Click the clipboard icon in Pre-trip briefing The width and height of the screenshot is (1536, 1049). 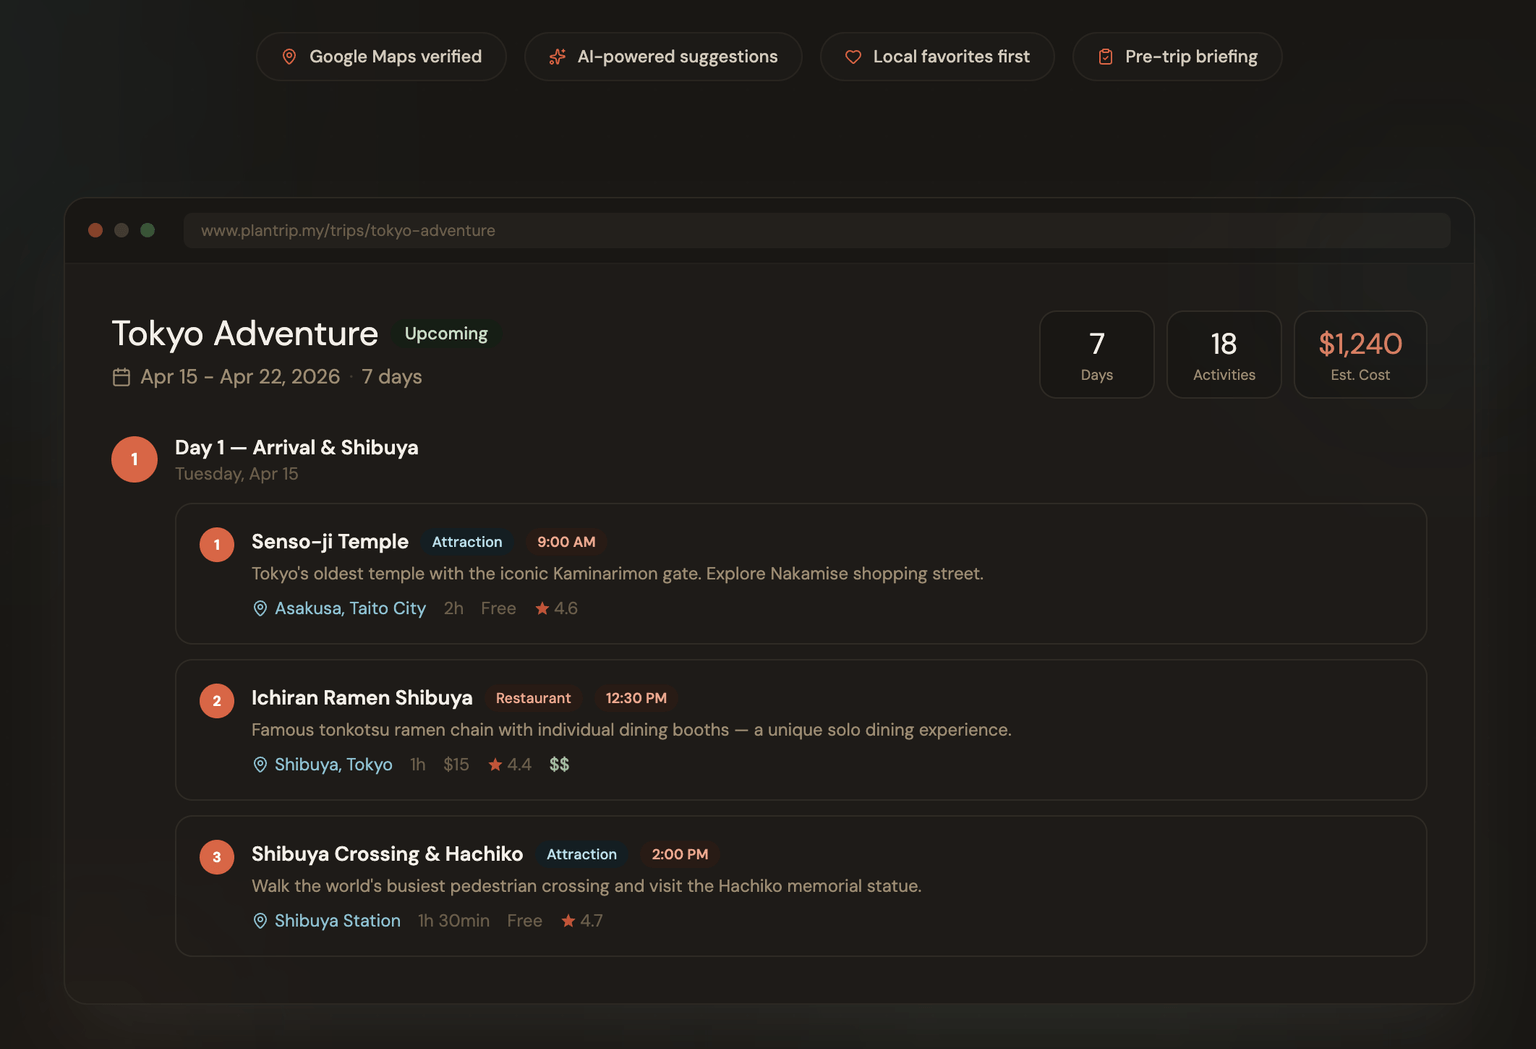pyautogui.click(x=1105, y=57)
